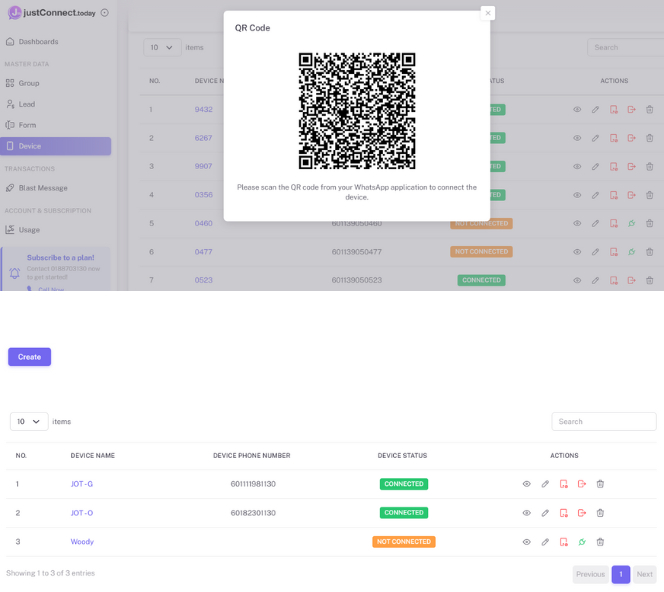
Task: Open device 9432 link
Action: coord(204,109)
